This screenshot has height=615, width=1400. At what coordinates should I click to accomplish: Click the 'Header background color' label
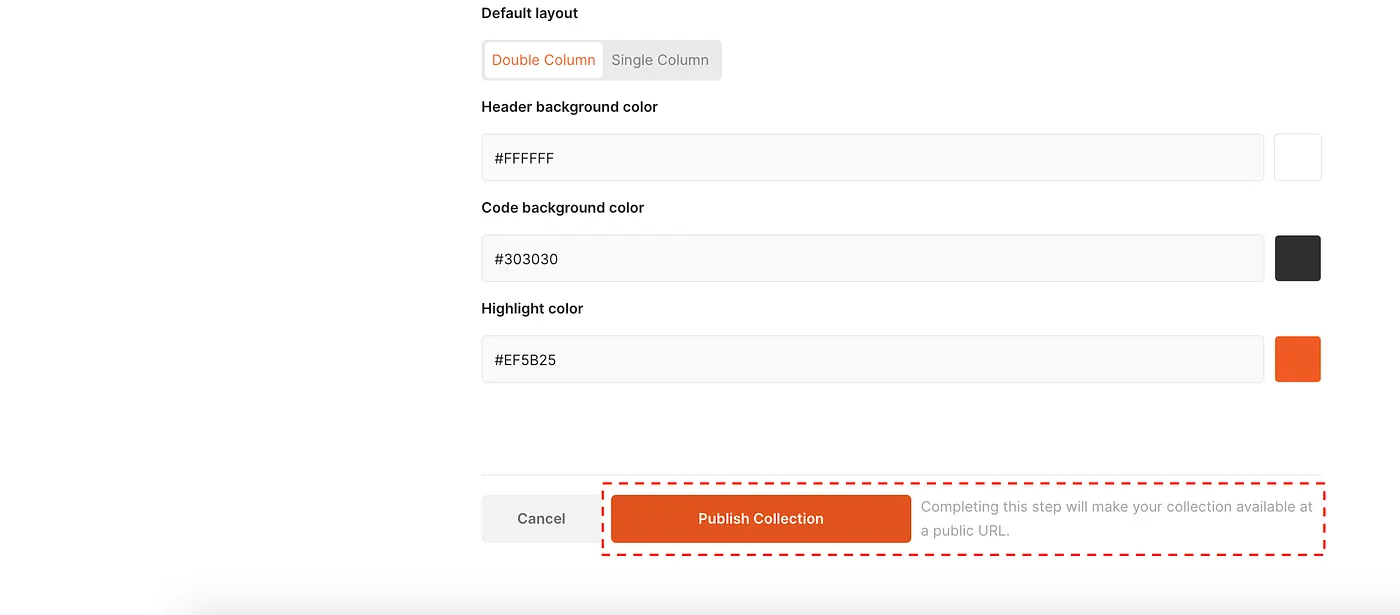click(x=570, y=107)
